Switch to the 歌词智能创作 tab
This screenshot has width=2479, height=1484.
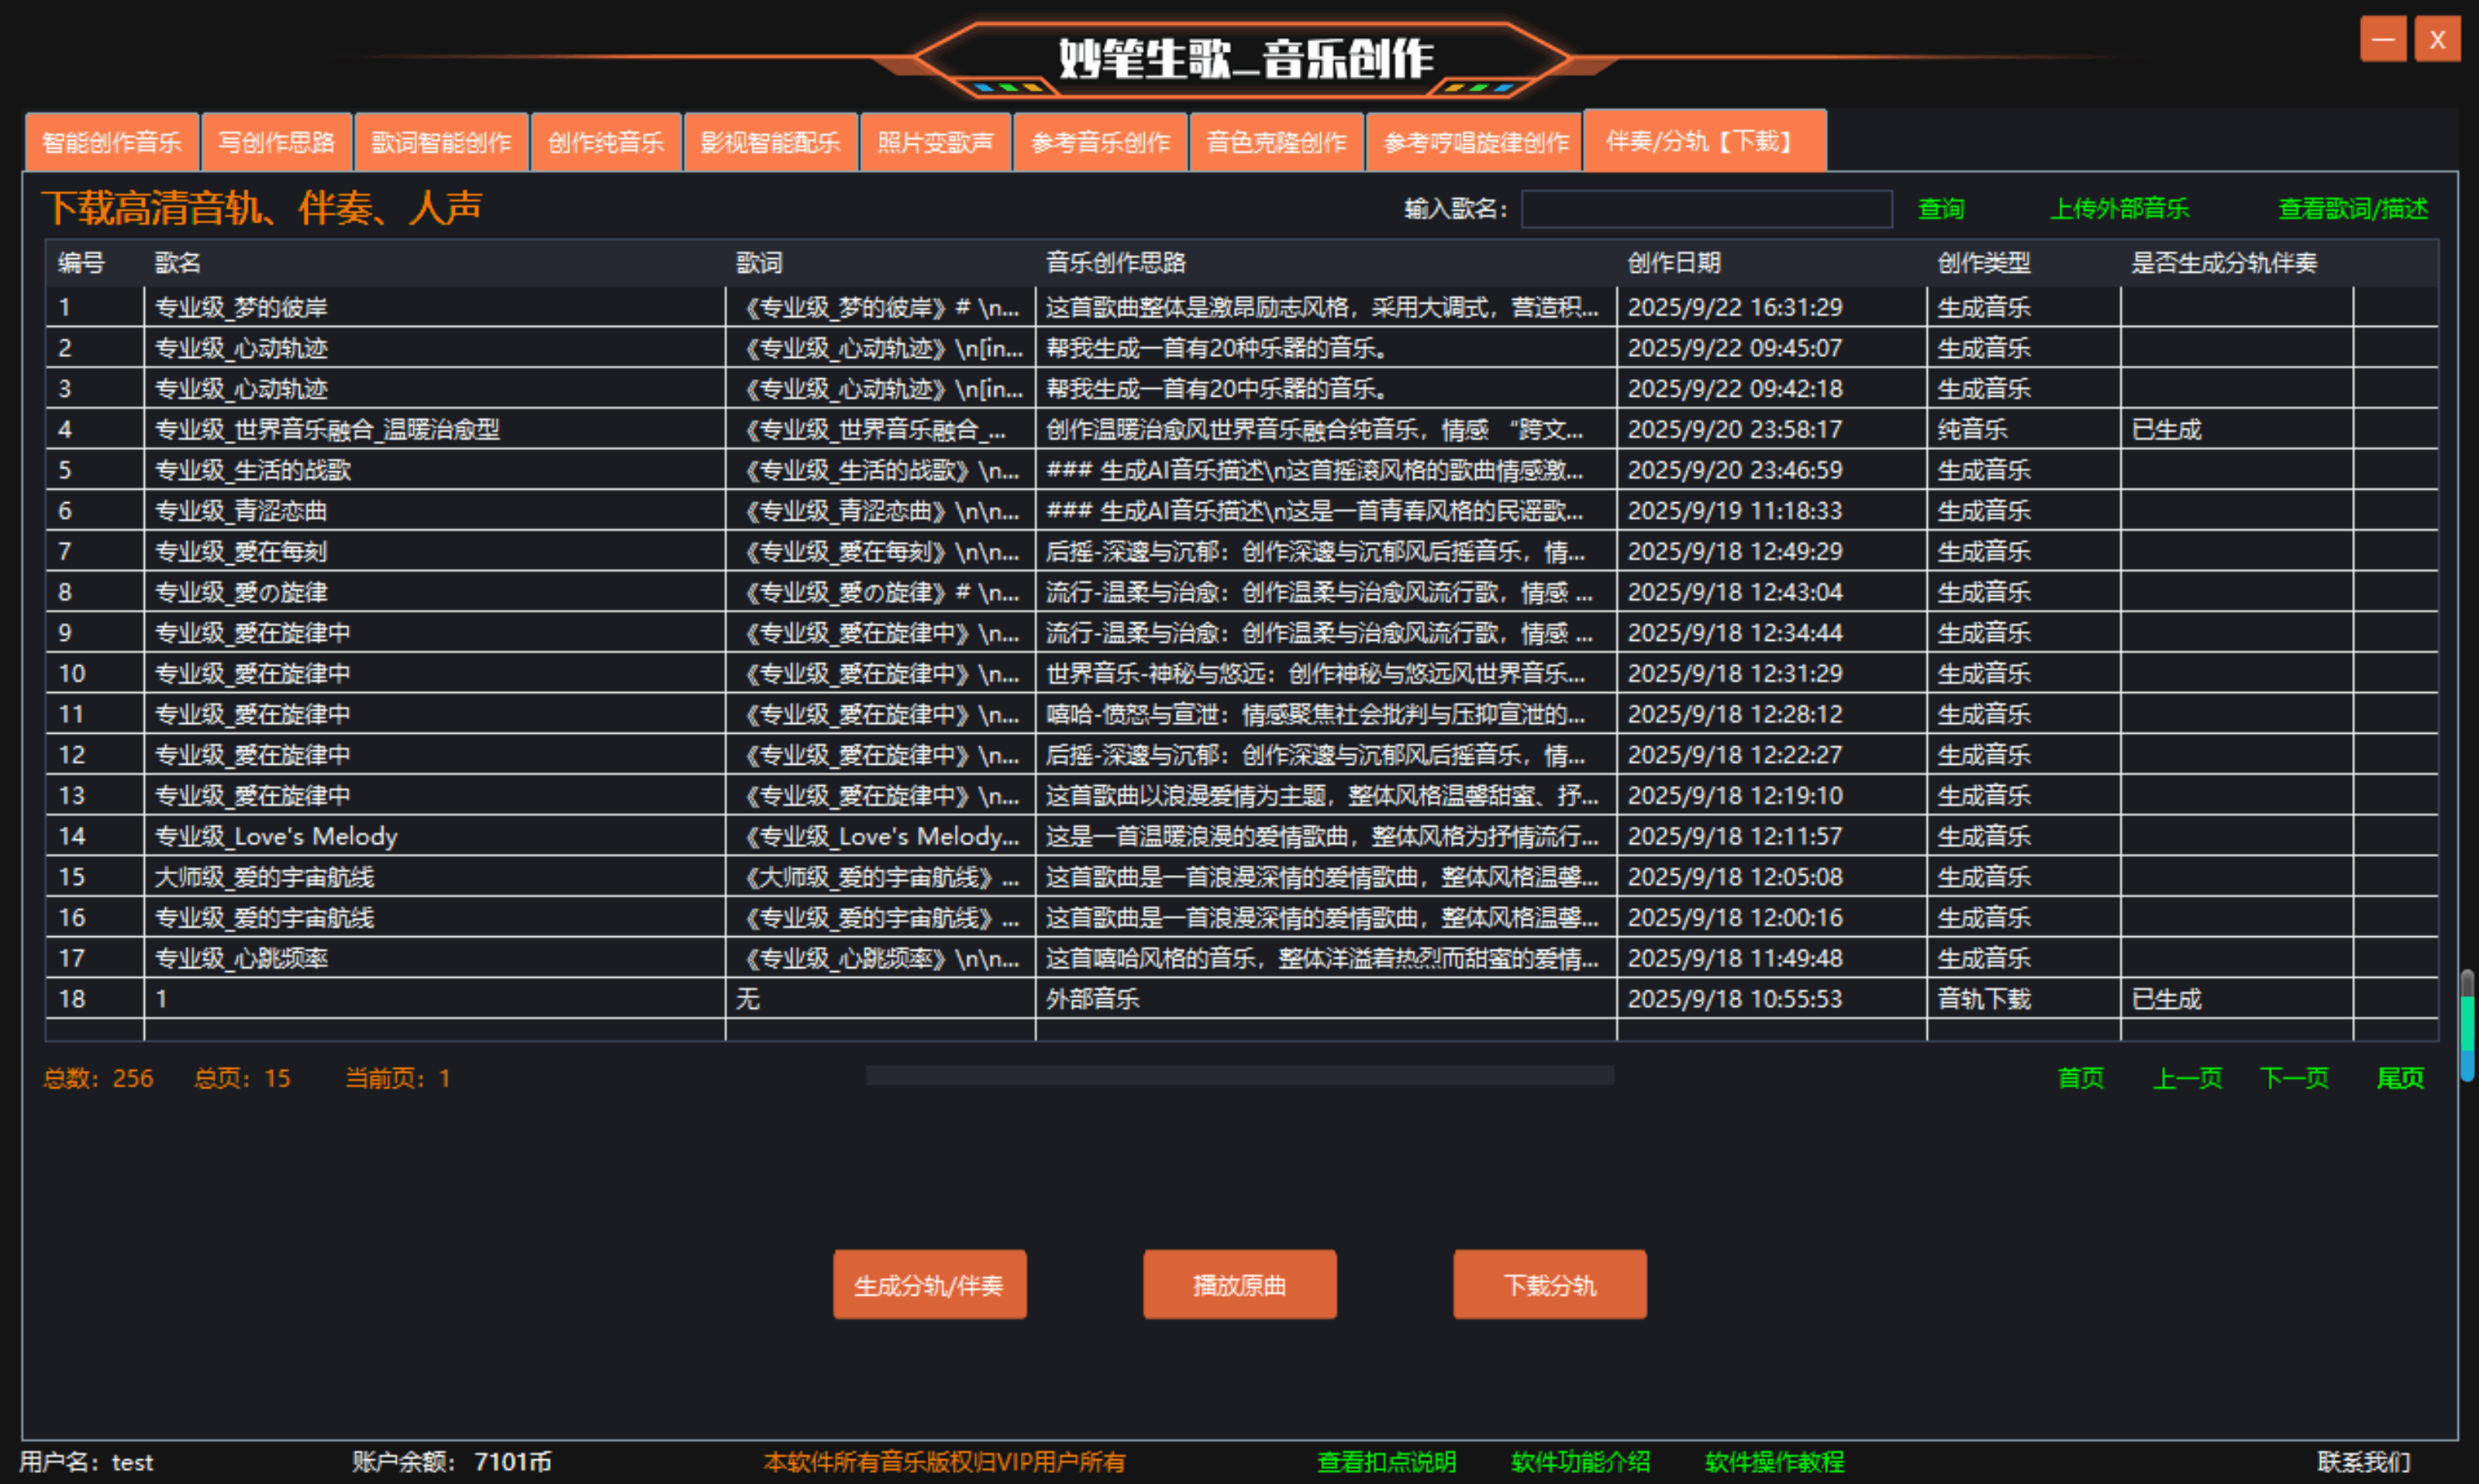coord(440,142)
